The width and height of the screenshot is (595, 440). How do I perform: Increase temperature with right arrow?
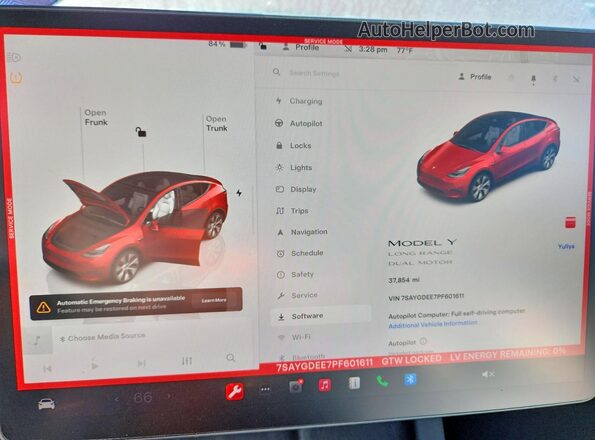click(x=168, y=396)
